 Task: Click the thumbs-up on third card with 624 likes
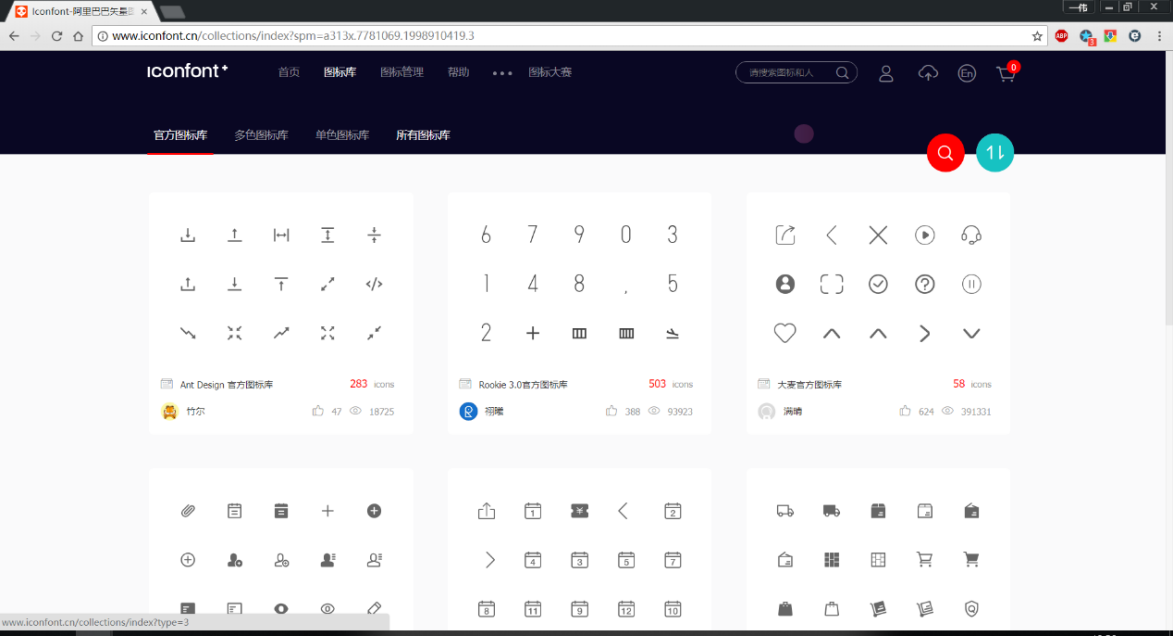[x=905, y=411]
